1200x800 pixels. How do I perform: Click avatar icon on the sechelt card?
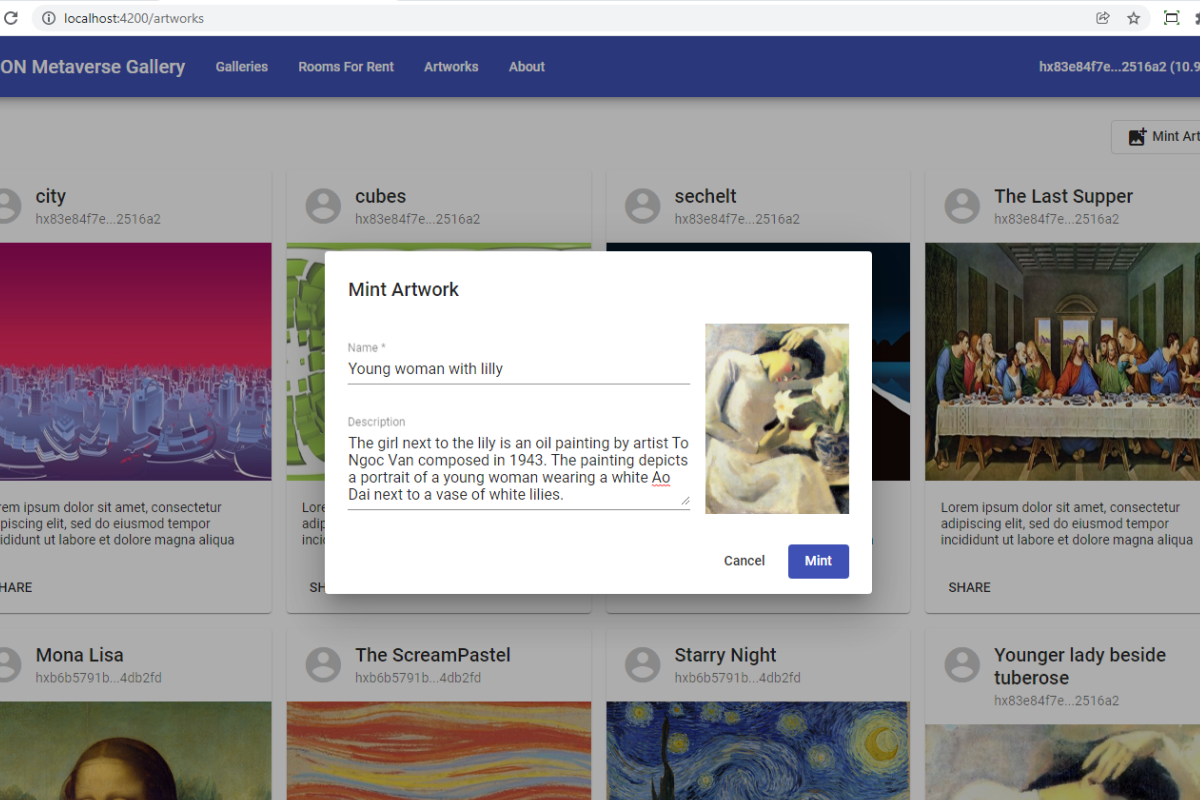pos(642,206)
